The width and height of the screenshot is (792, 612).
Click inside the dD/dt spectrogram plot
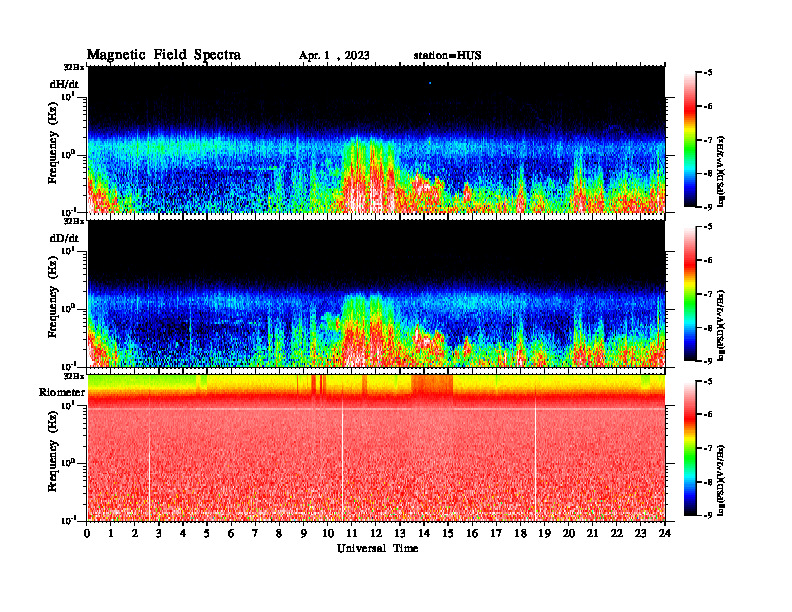(376, 293)
